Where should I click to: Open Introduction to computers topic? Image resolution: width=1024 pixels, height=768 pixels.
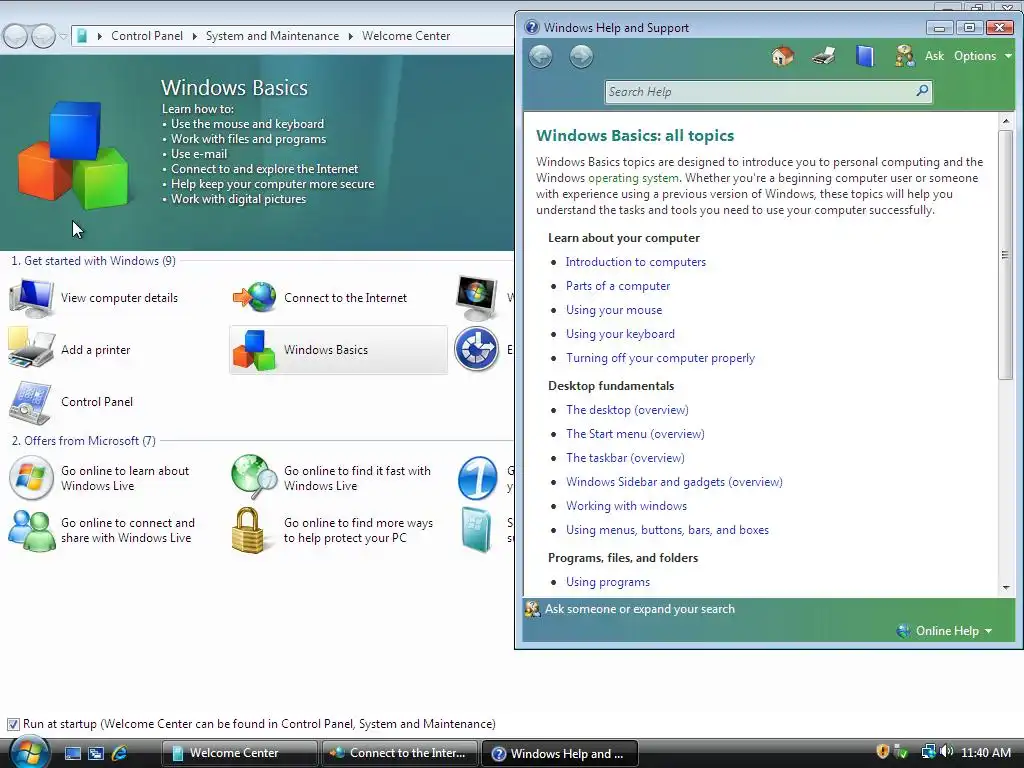(635, 262)
